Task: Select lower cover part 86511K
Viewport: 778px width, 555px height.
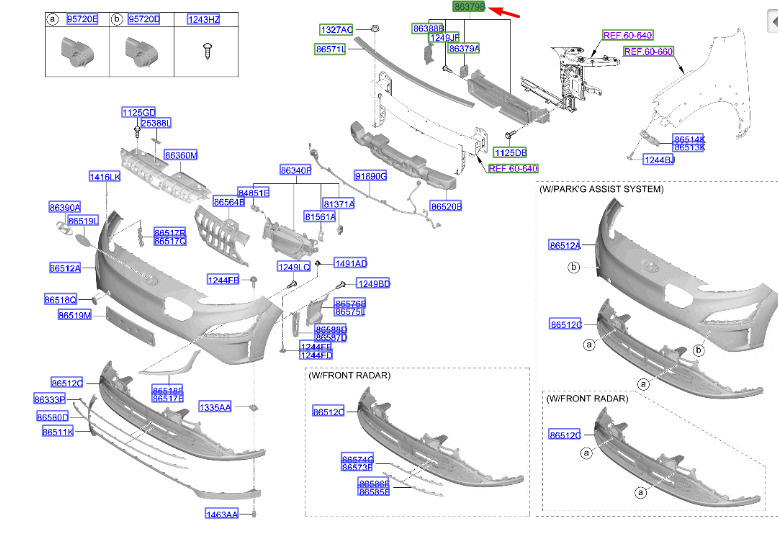Action: tap(58, 432)
